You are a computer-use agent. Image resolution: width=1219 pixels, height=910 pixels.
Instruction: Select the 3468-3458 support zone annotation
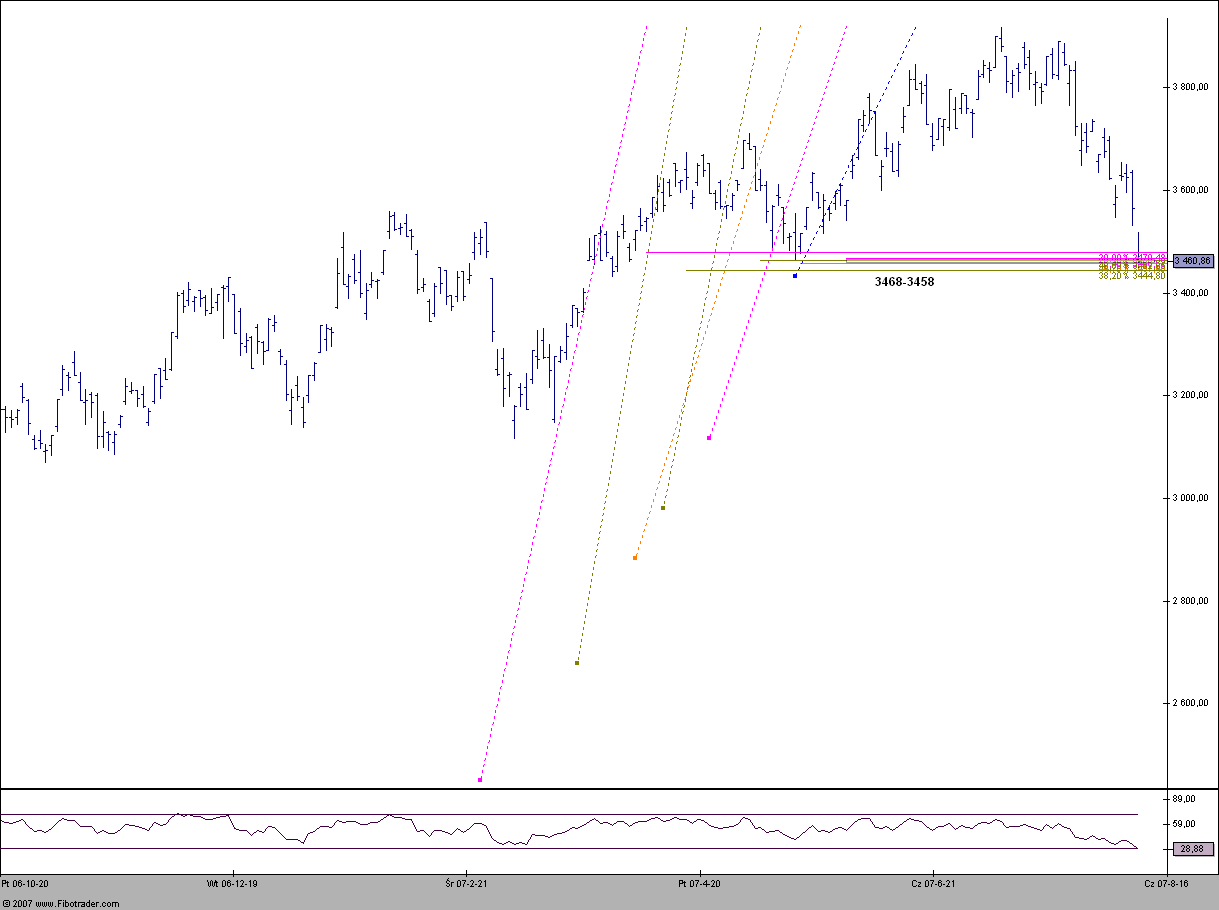[904, 282]
